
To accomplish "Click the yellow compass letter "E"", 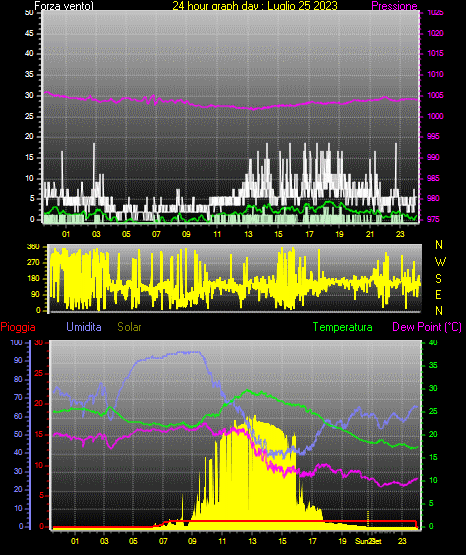I will tap(438, 295).
